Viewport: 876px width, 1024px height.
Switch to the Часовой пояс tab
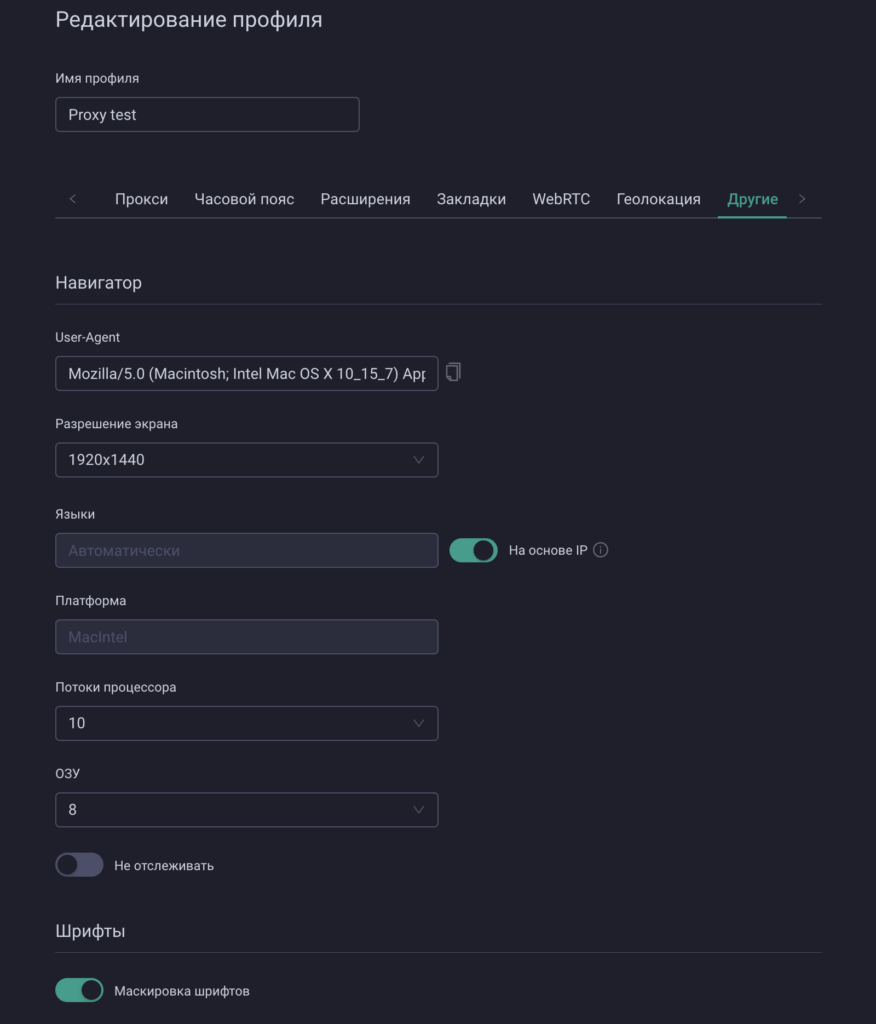[244, 199]
